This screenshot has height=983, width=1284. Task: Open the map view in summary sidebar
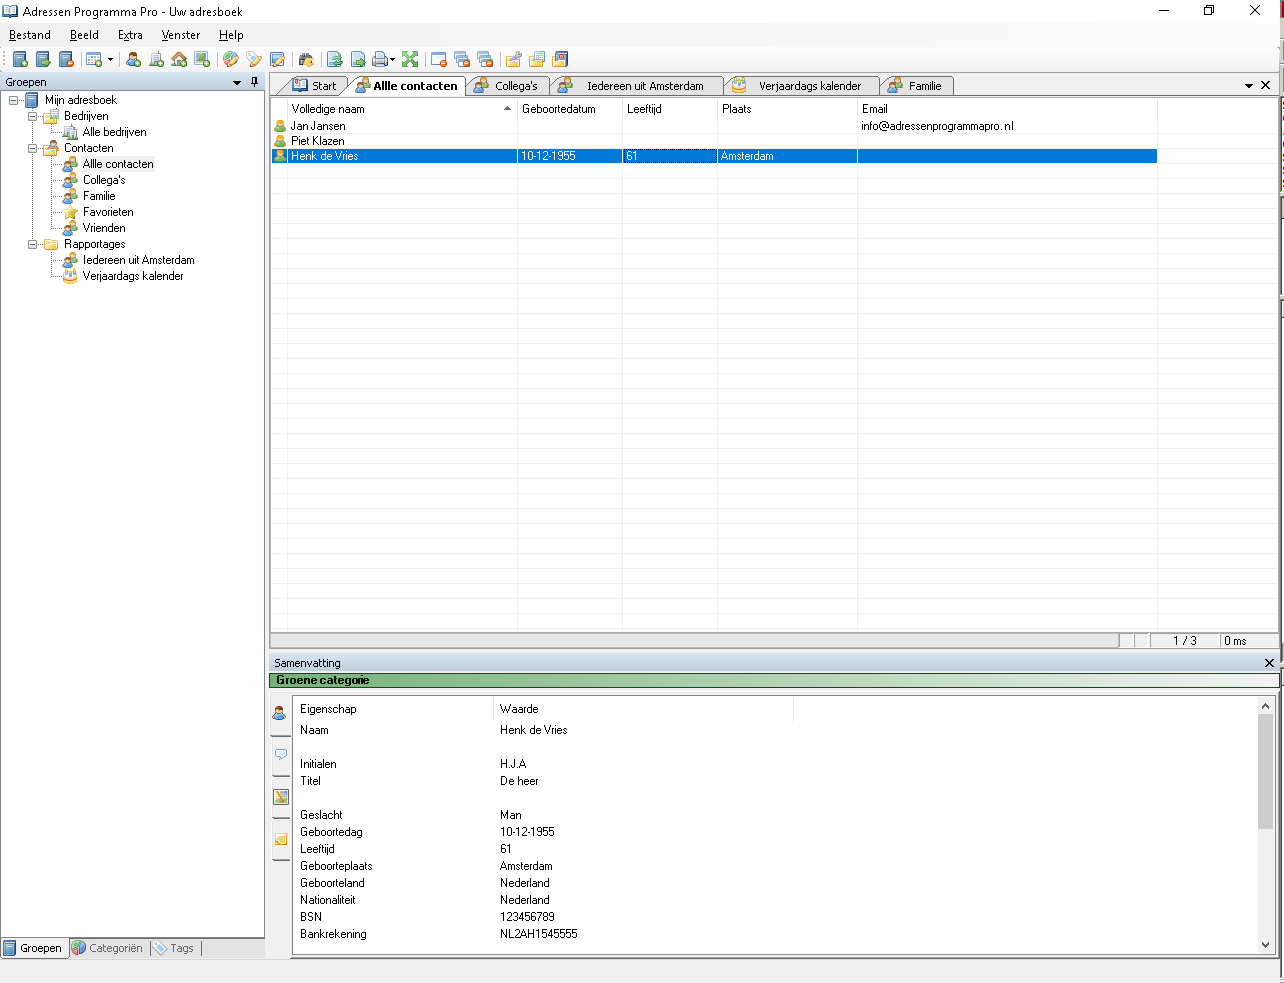click(x=281, y=797)
